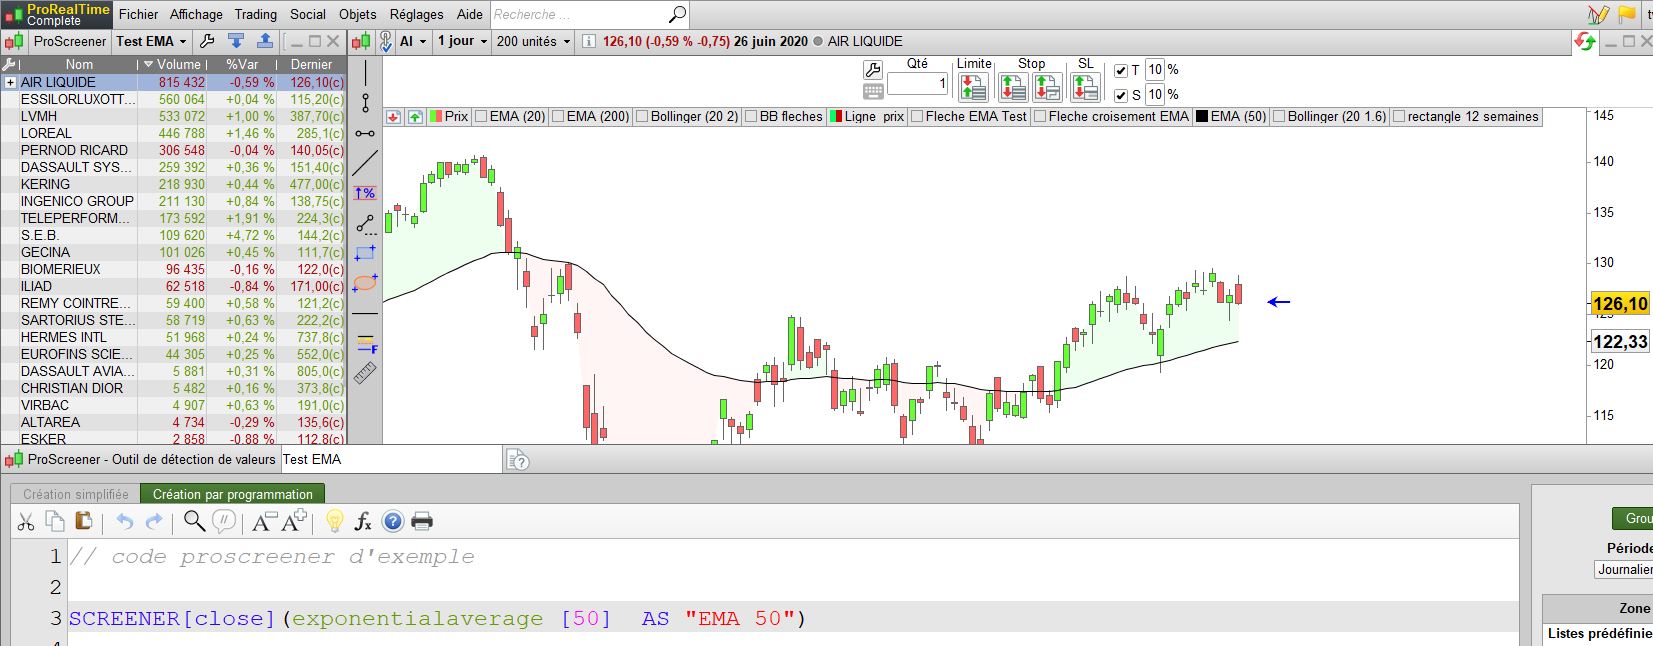Click the Limite order button
The height and width of the screenshot is (646, 1653).
pyautogui.click(x=973, y=87)
